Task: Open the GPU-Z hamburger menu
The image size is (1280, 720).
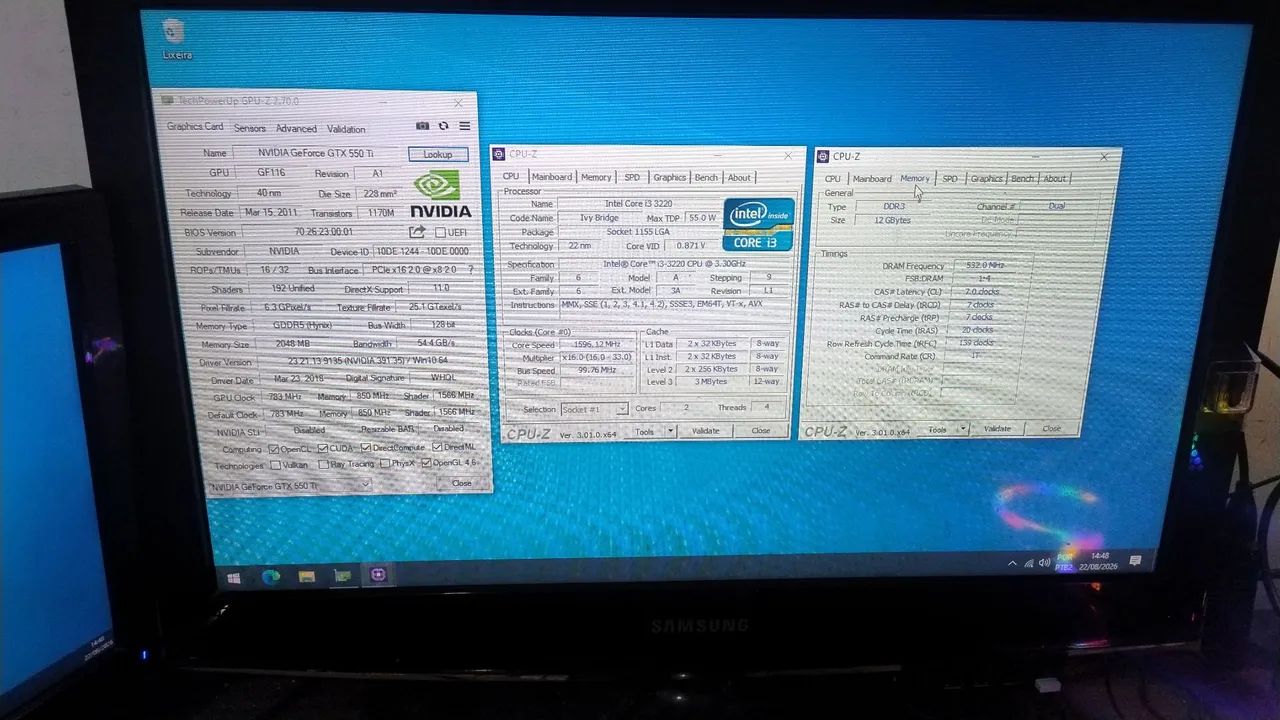Action: click(465, 126)
